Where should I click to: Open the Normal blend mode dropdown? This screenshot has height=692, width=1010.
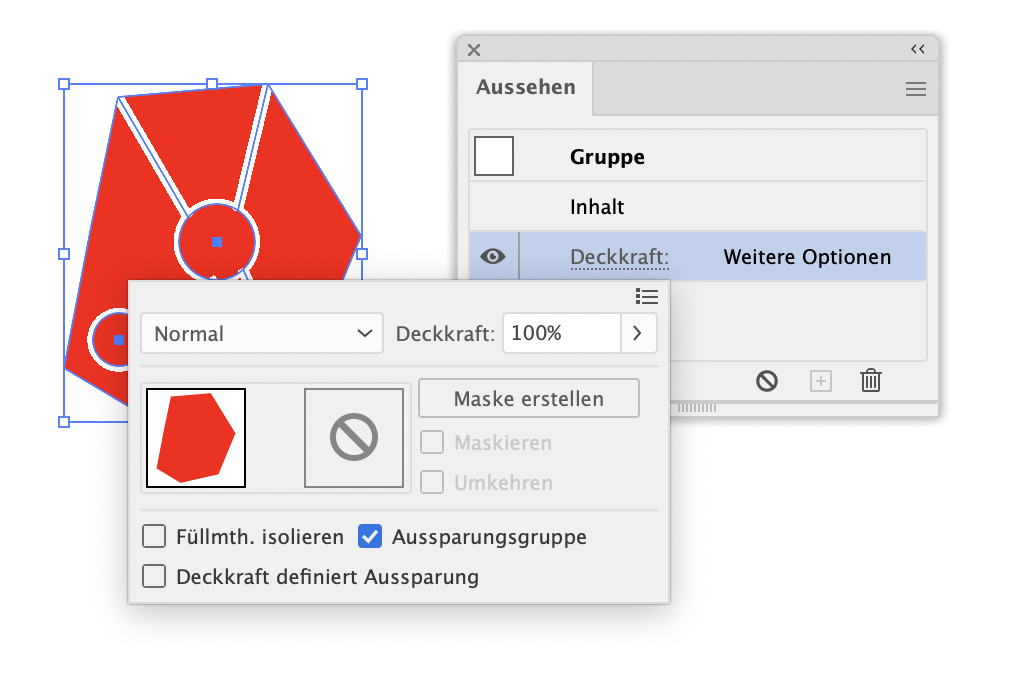262,333
